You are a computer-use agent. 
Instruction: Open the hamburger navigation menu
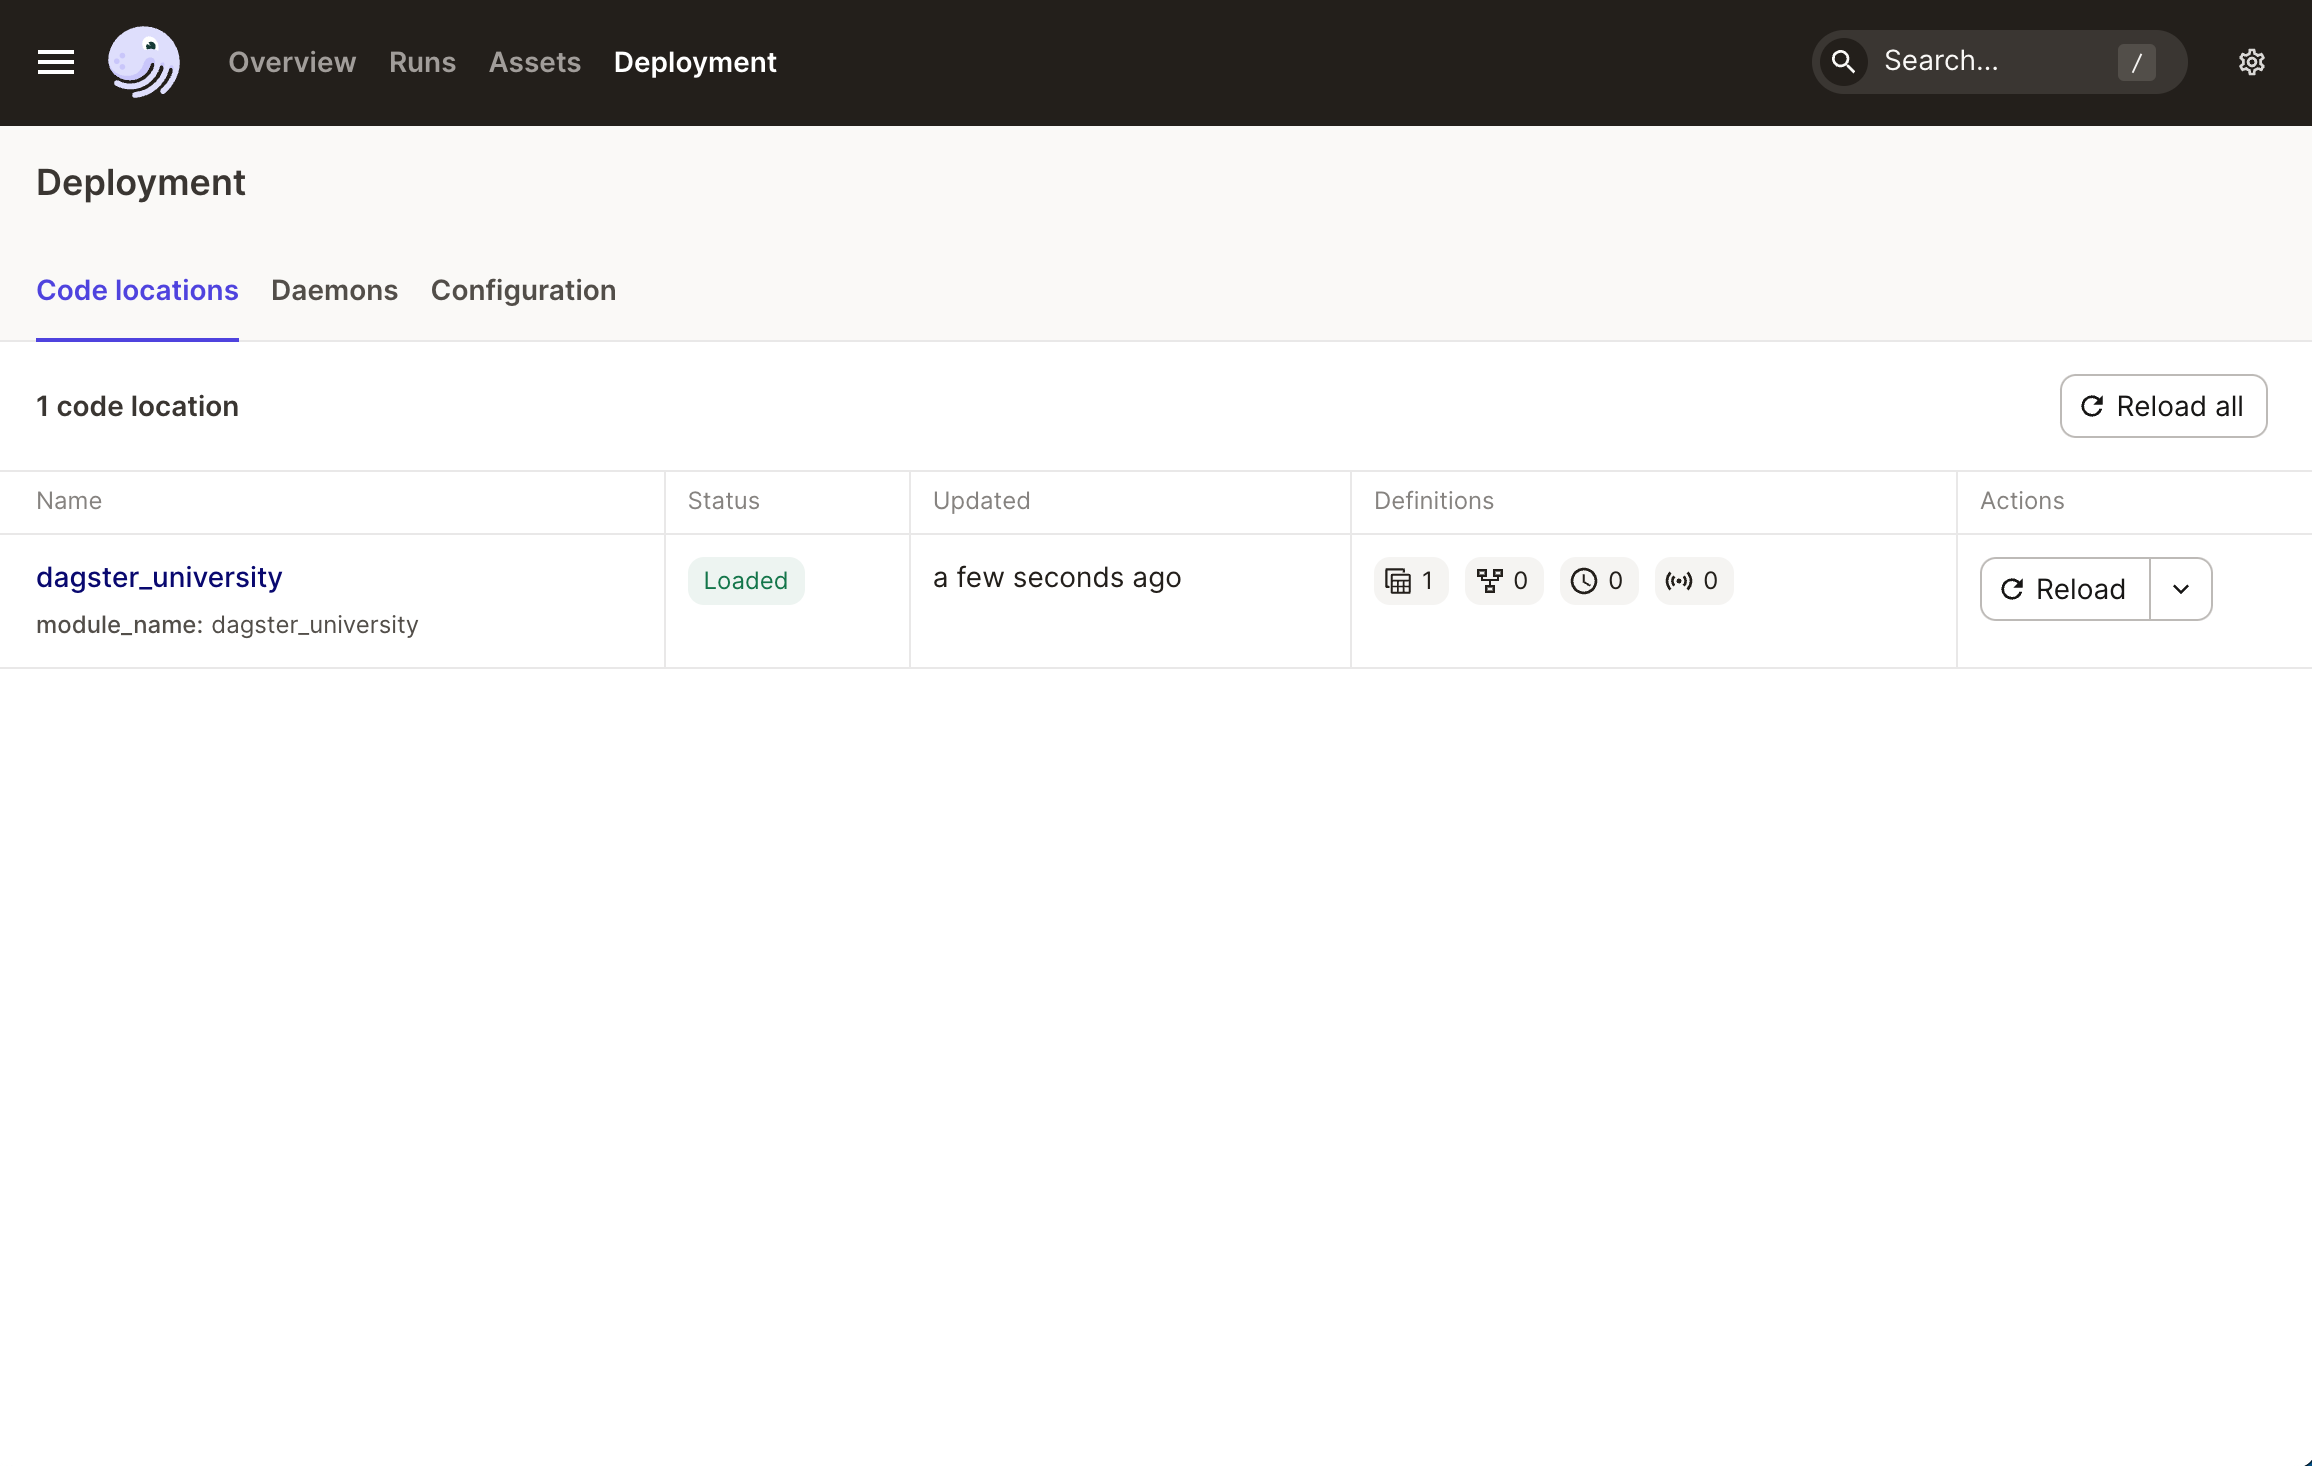[56, 62]
